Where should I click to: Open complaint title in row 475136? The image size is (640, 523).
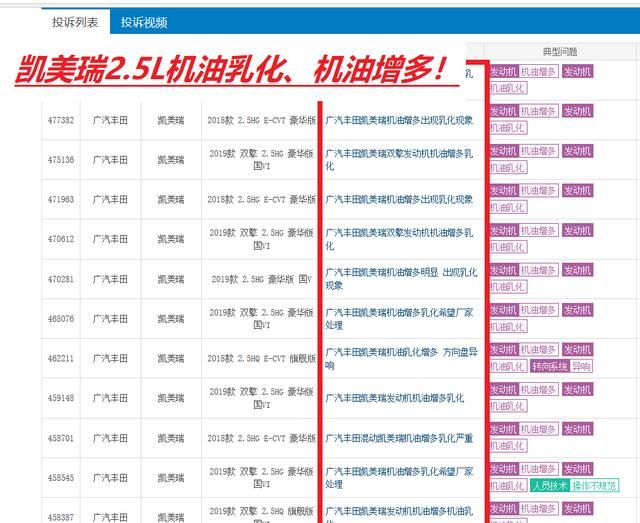coord(399,160)
